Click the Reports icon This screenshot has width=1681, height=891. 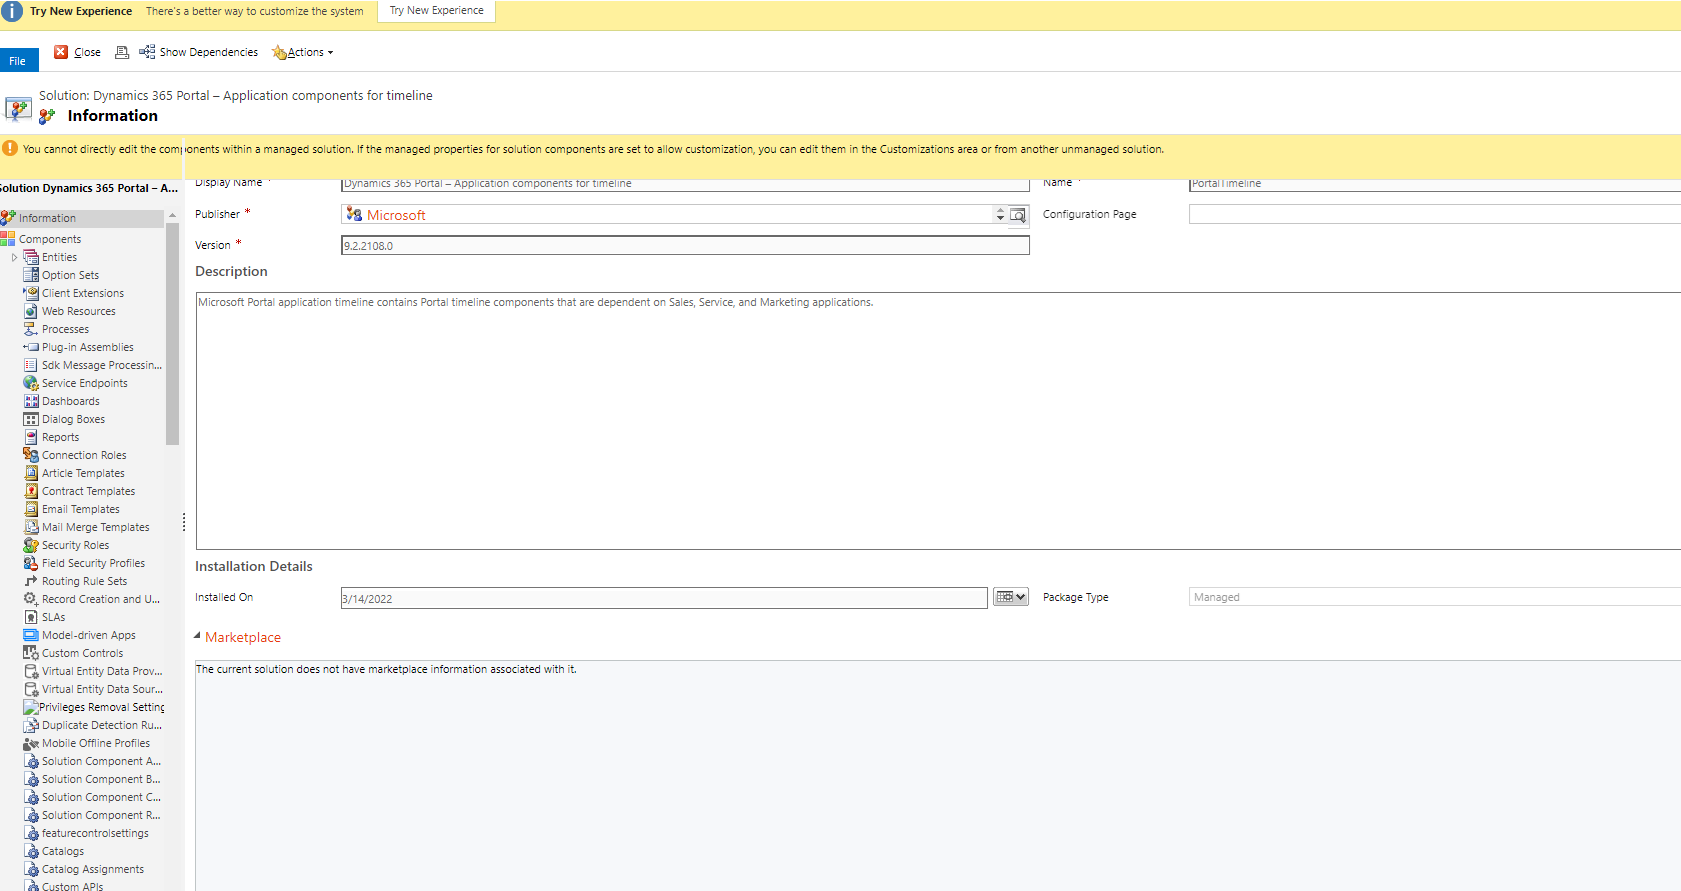coord(31,437)
